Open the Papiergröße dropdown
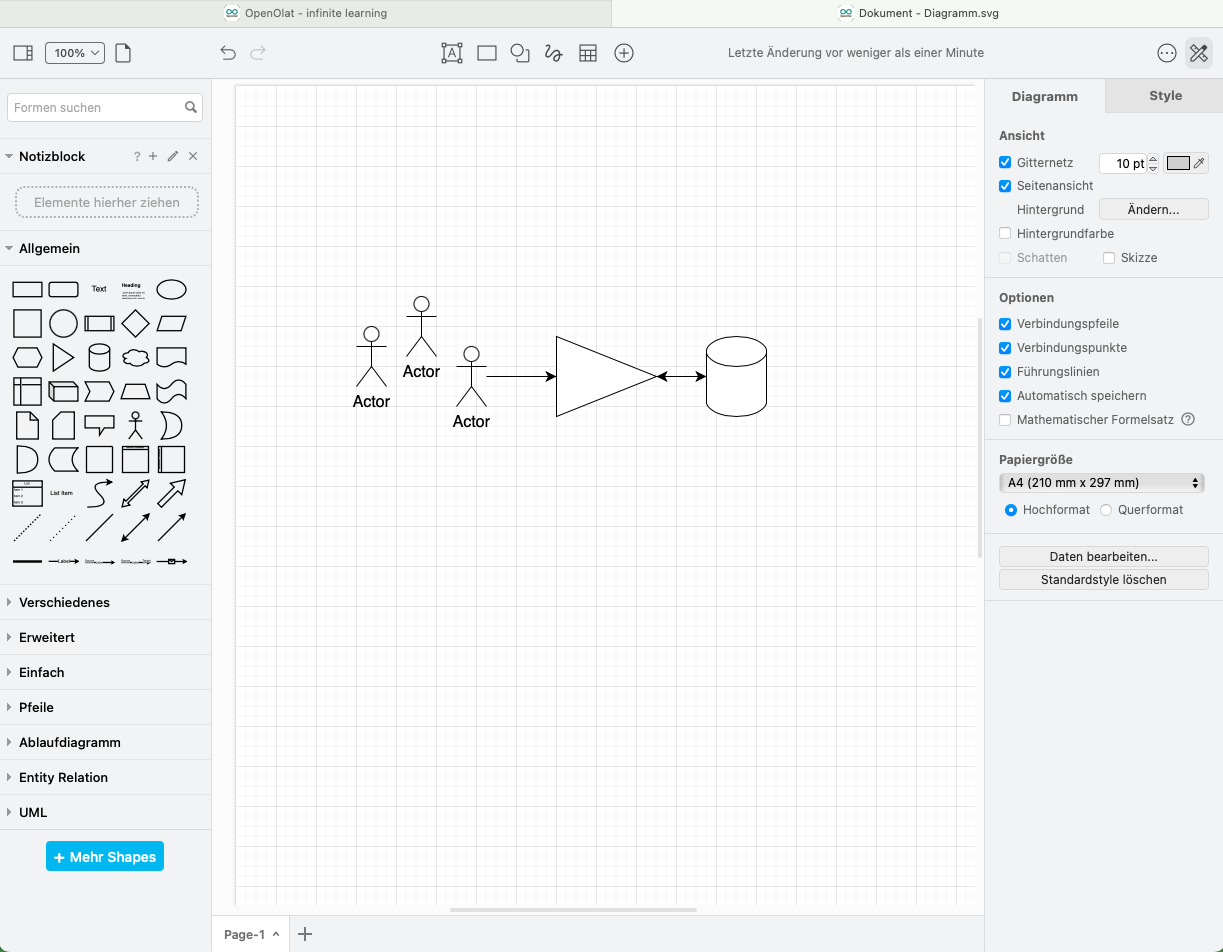 tap(1101, 482)
